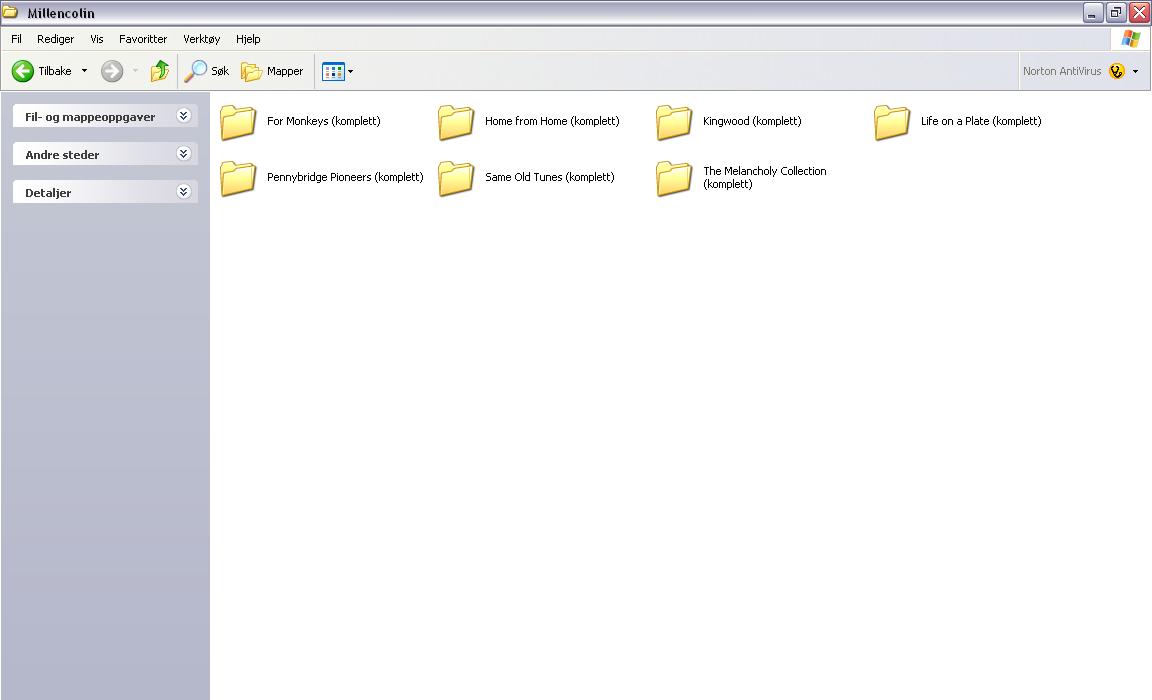Viewport: 1152px width, 700px height.
Task: Expand the Detaljer chevron
Action: click(184, 192)
